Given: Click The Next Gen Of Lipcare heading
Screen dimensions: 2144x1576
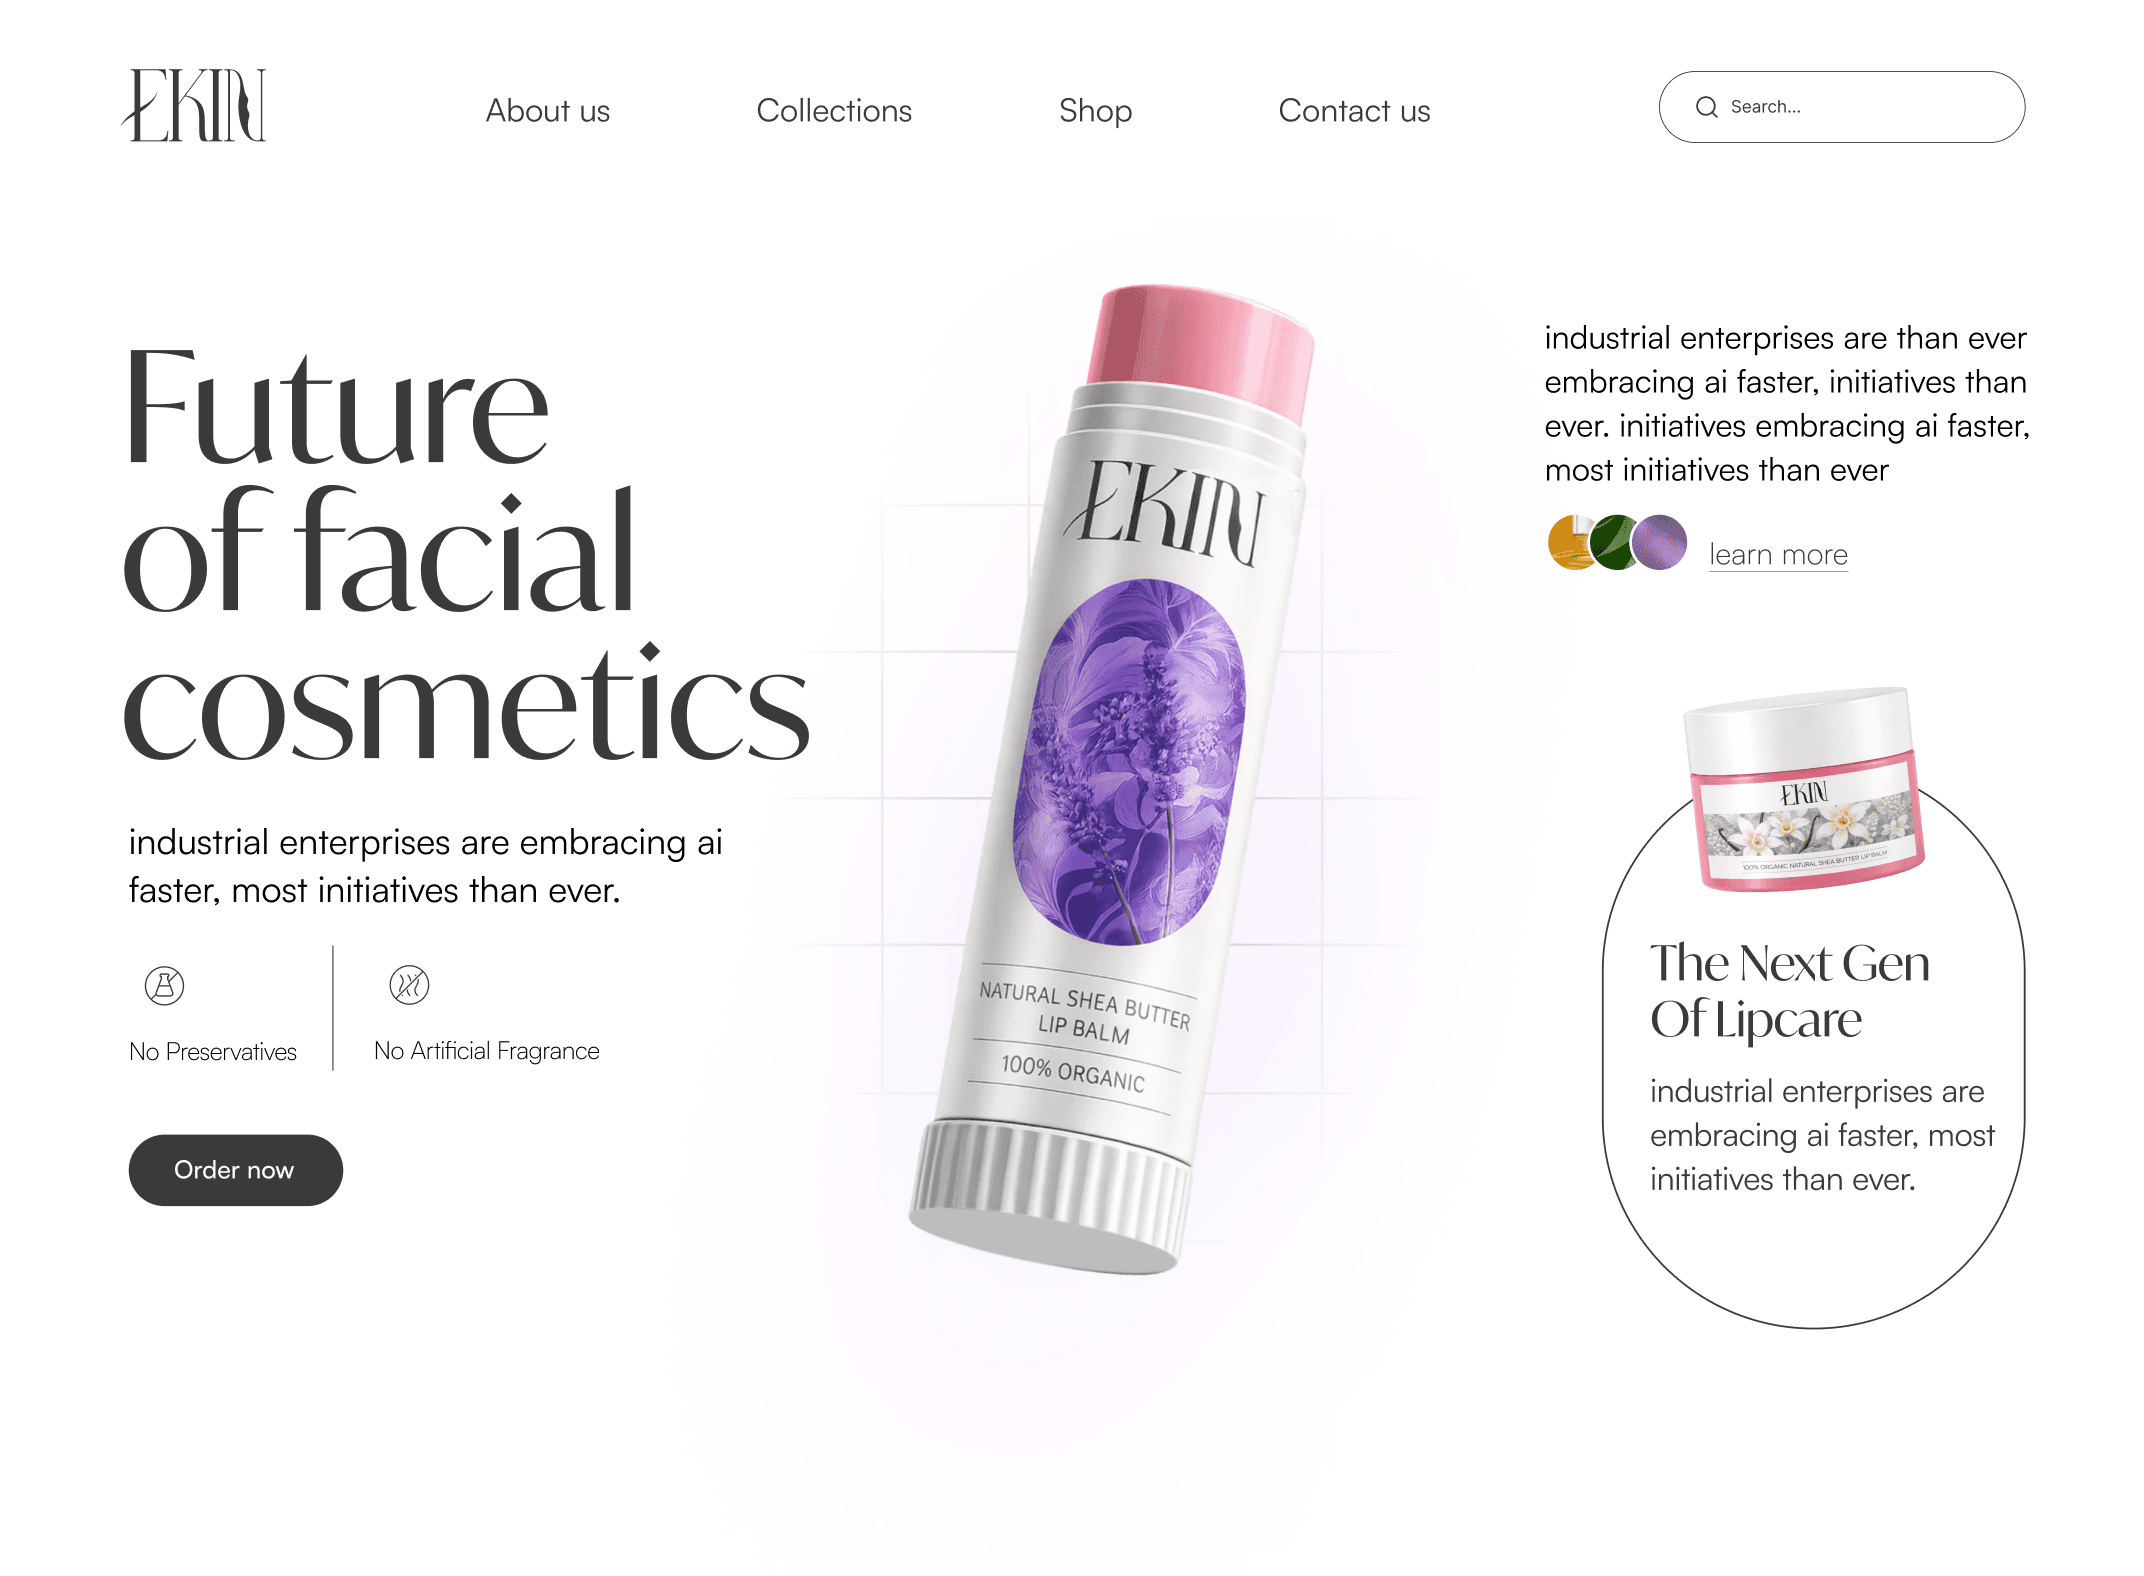Looking at the screenshot, I should [x=1789, y=991].
